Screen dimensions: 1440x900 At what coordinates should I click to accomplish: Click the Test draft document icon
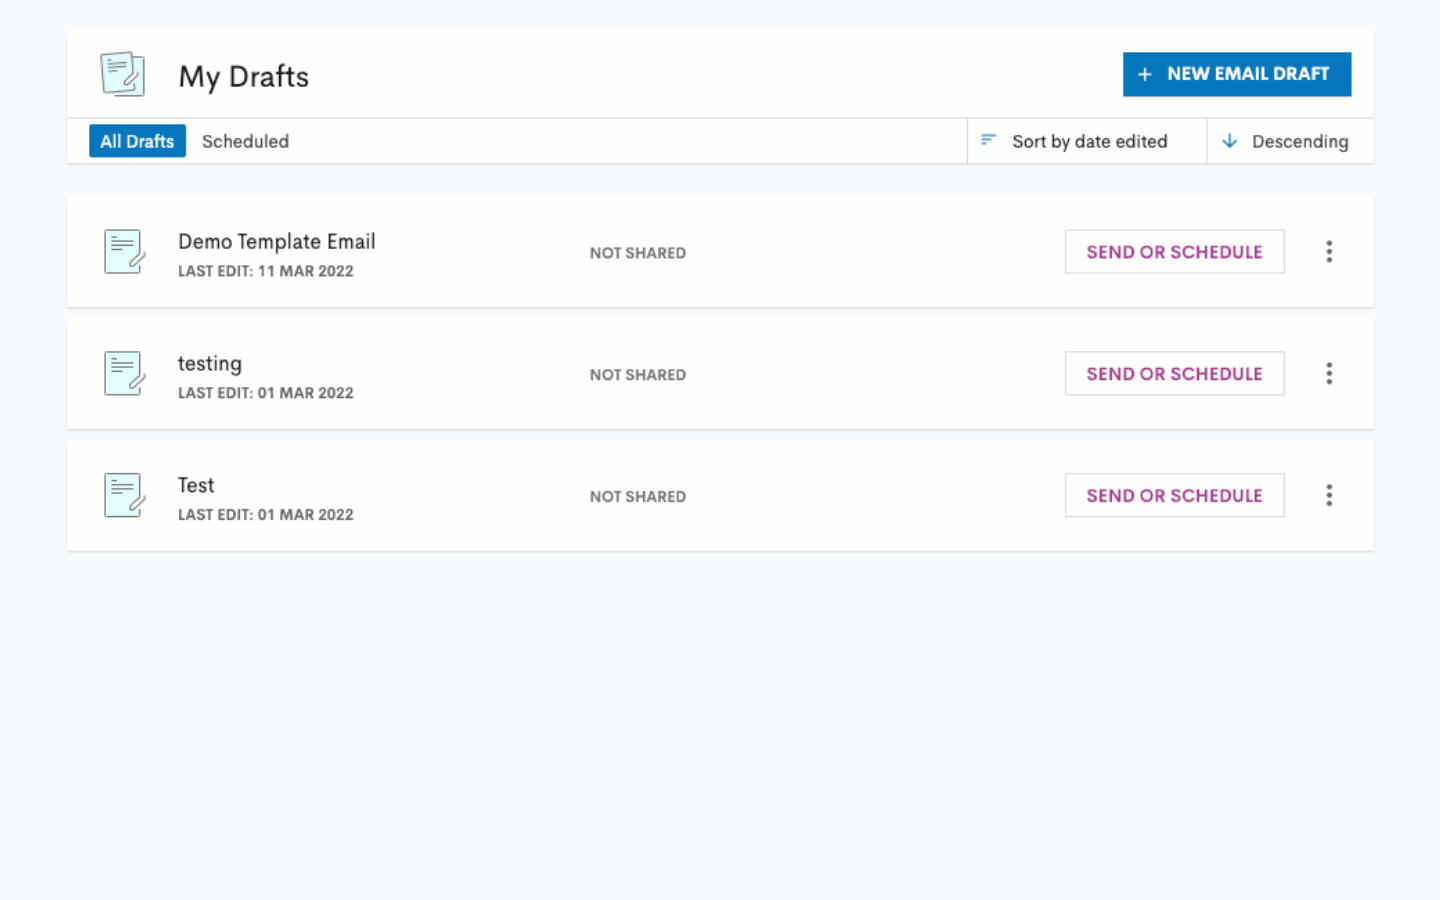pos(125,495)
